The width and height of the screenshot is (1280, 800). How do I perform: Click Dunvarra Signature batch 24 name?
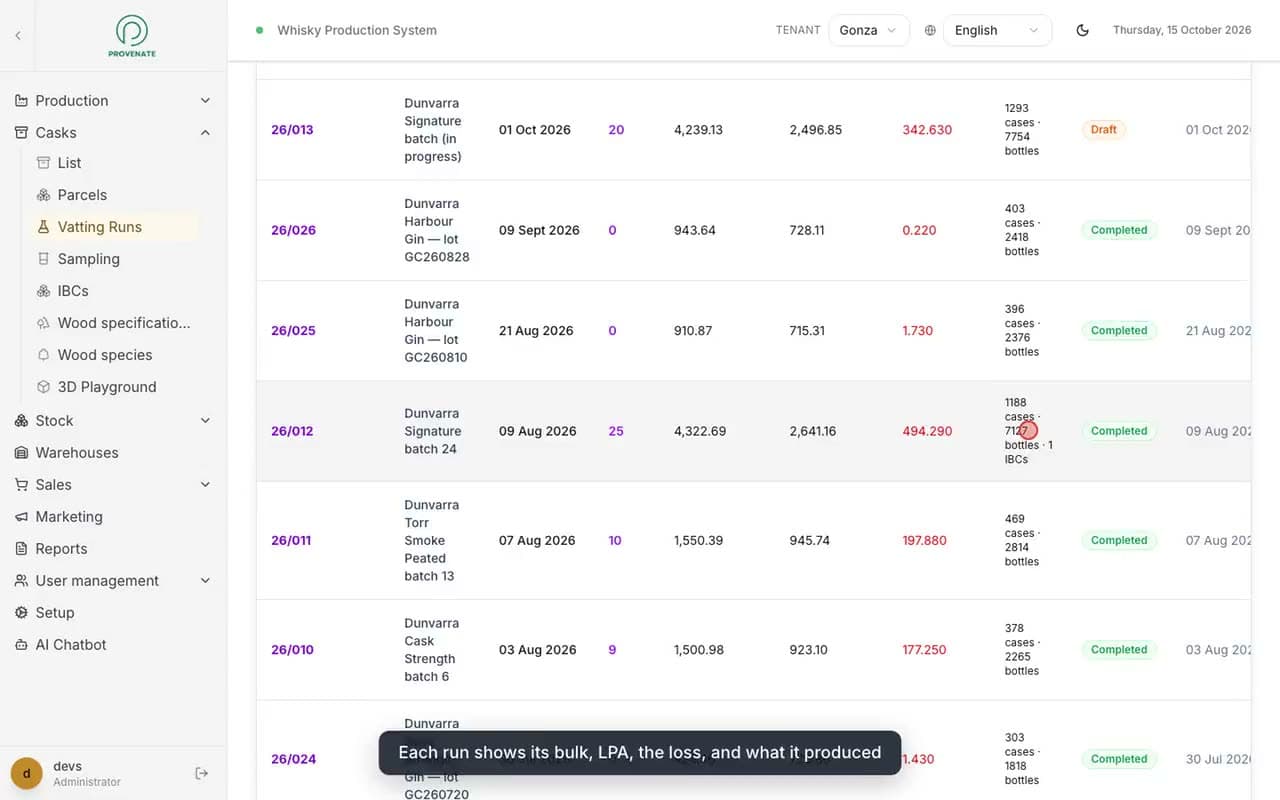pyautogui.click(x=433, y=431)
